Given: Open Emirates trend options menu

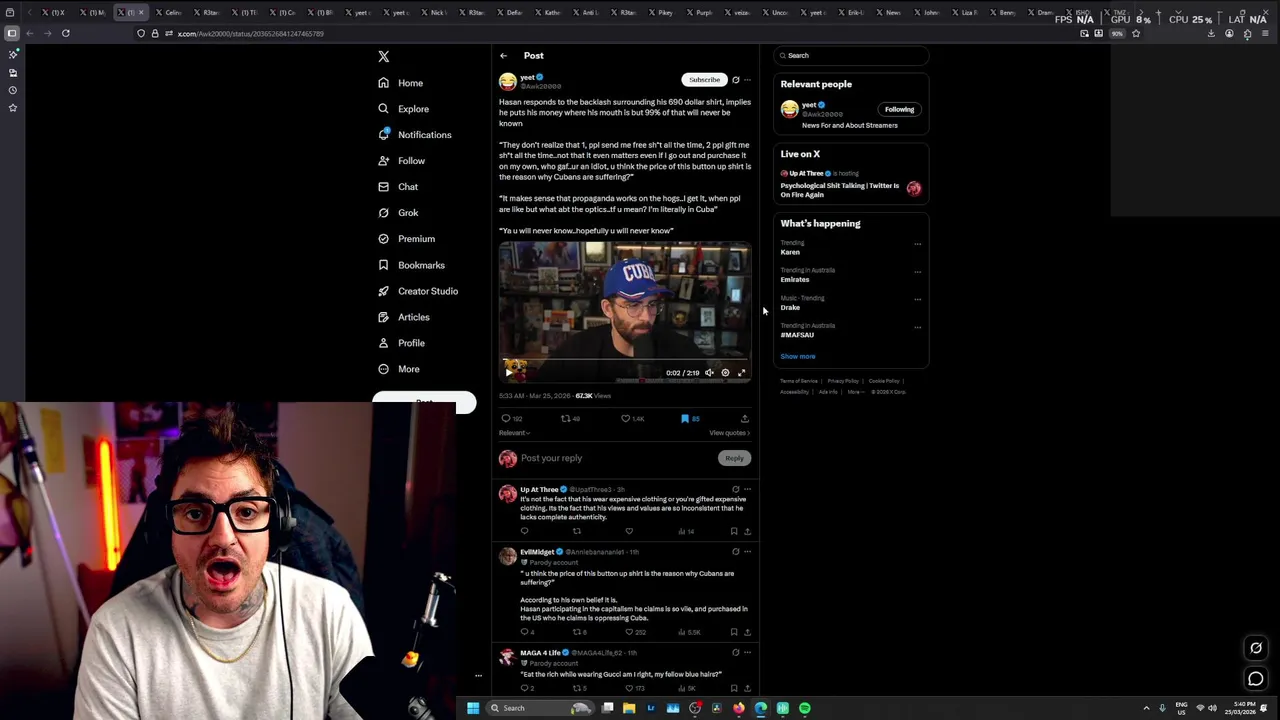Looking at the screenshot, I should (917, 272).
